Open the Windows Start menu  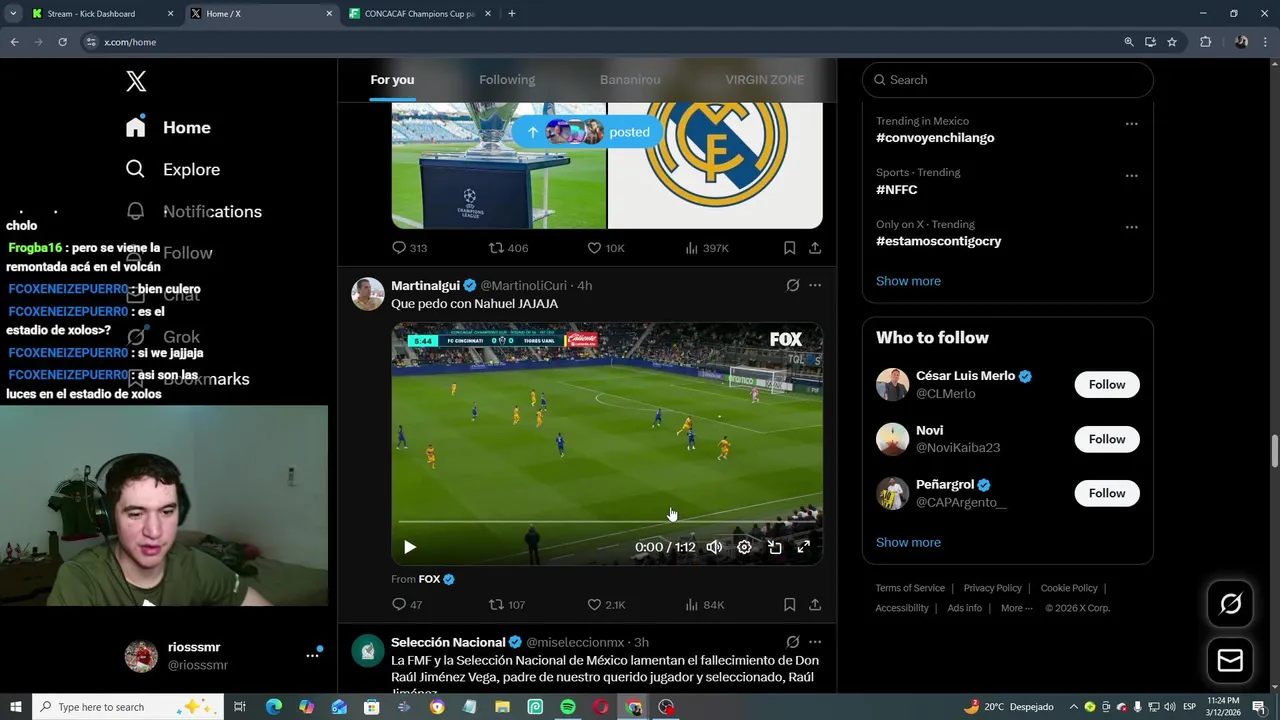pyautogui.click(x=15, y=707)
